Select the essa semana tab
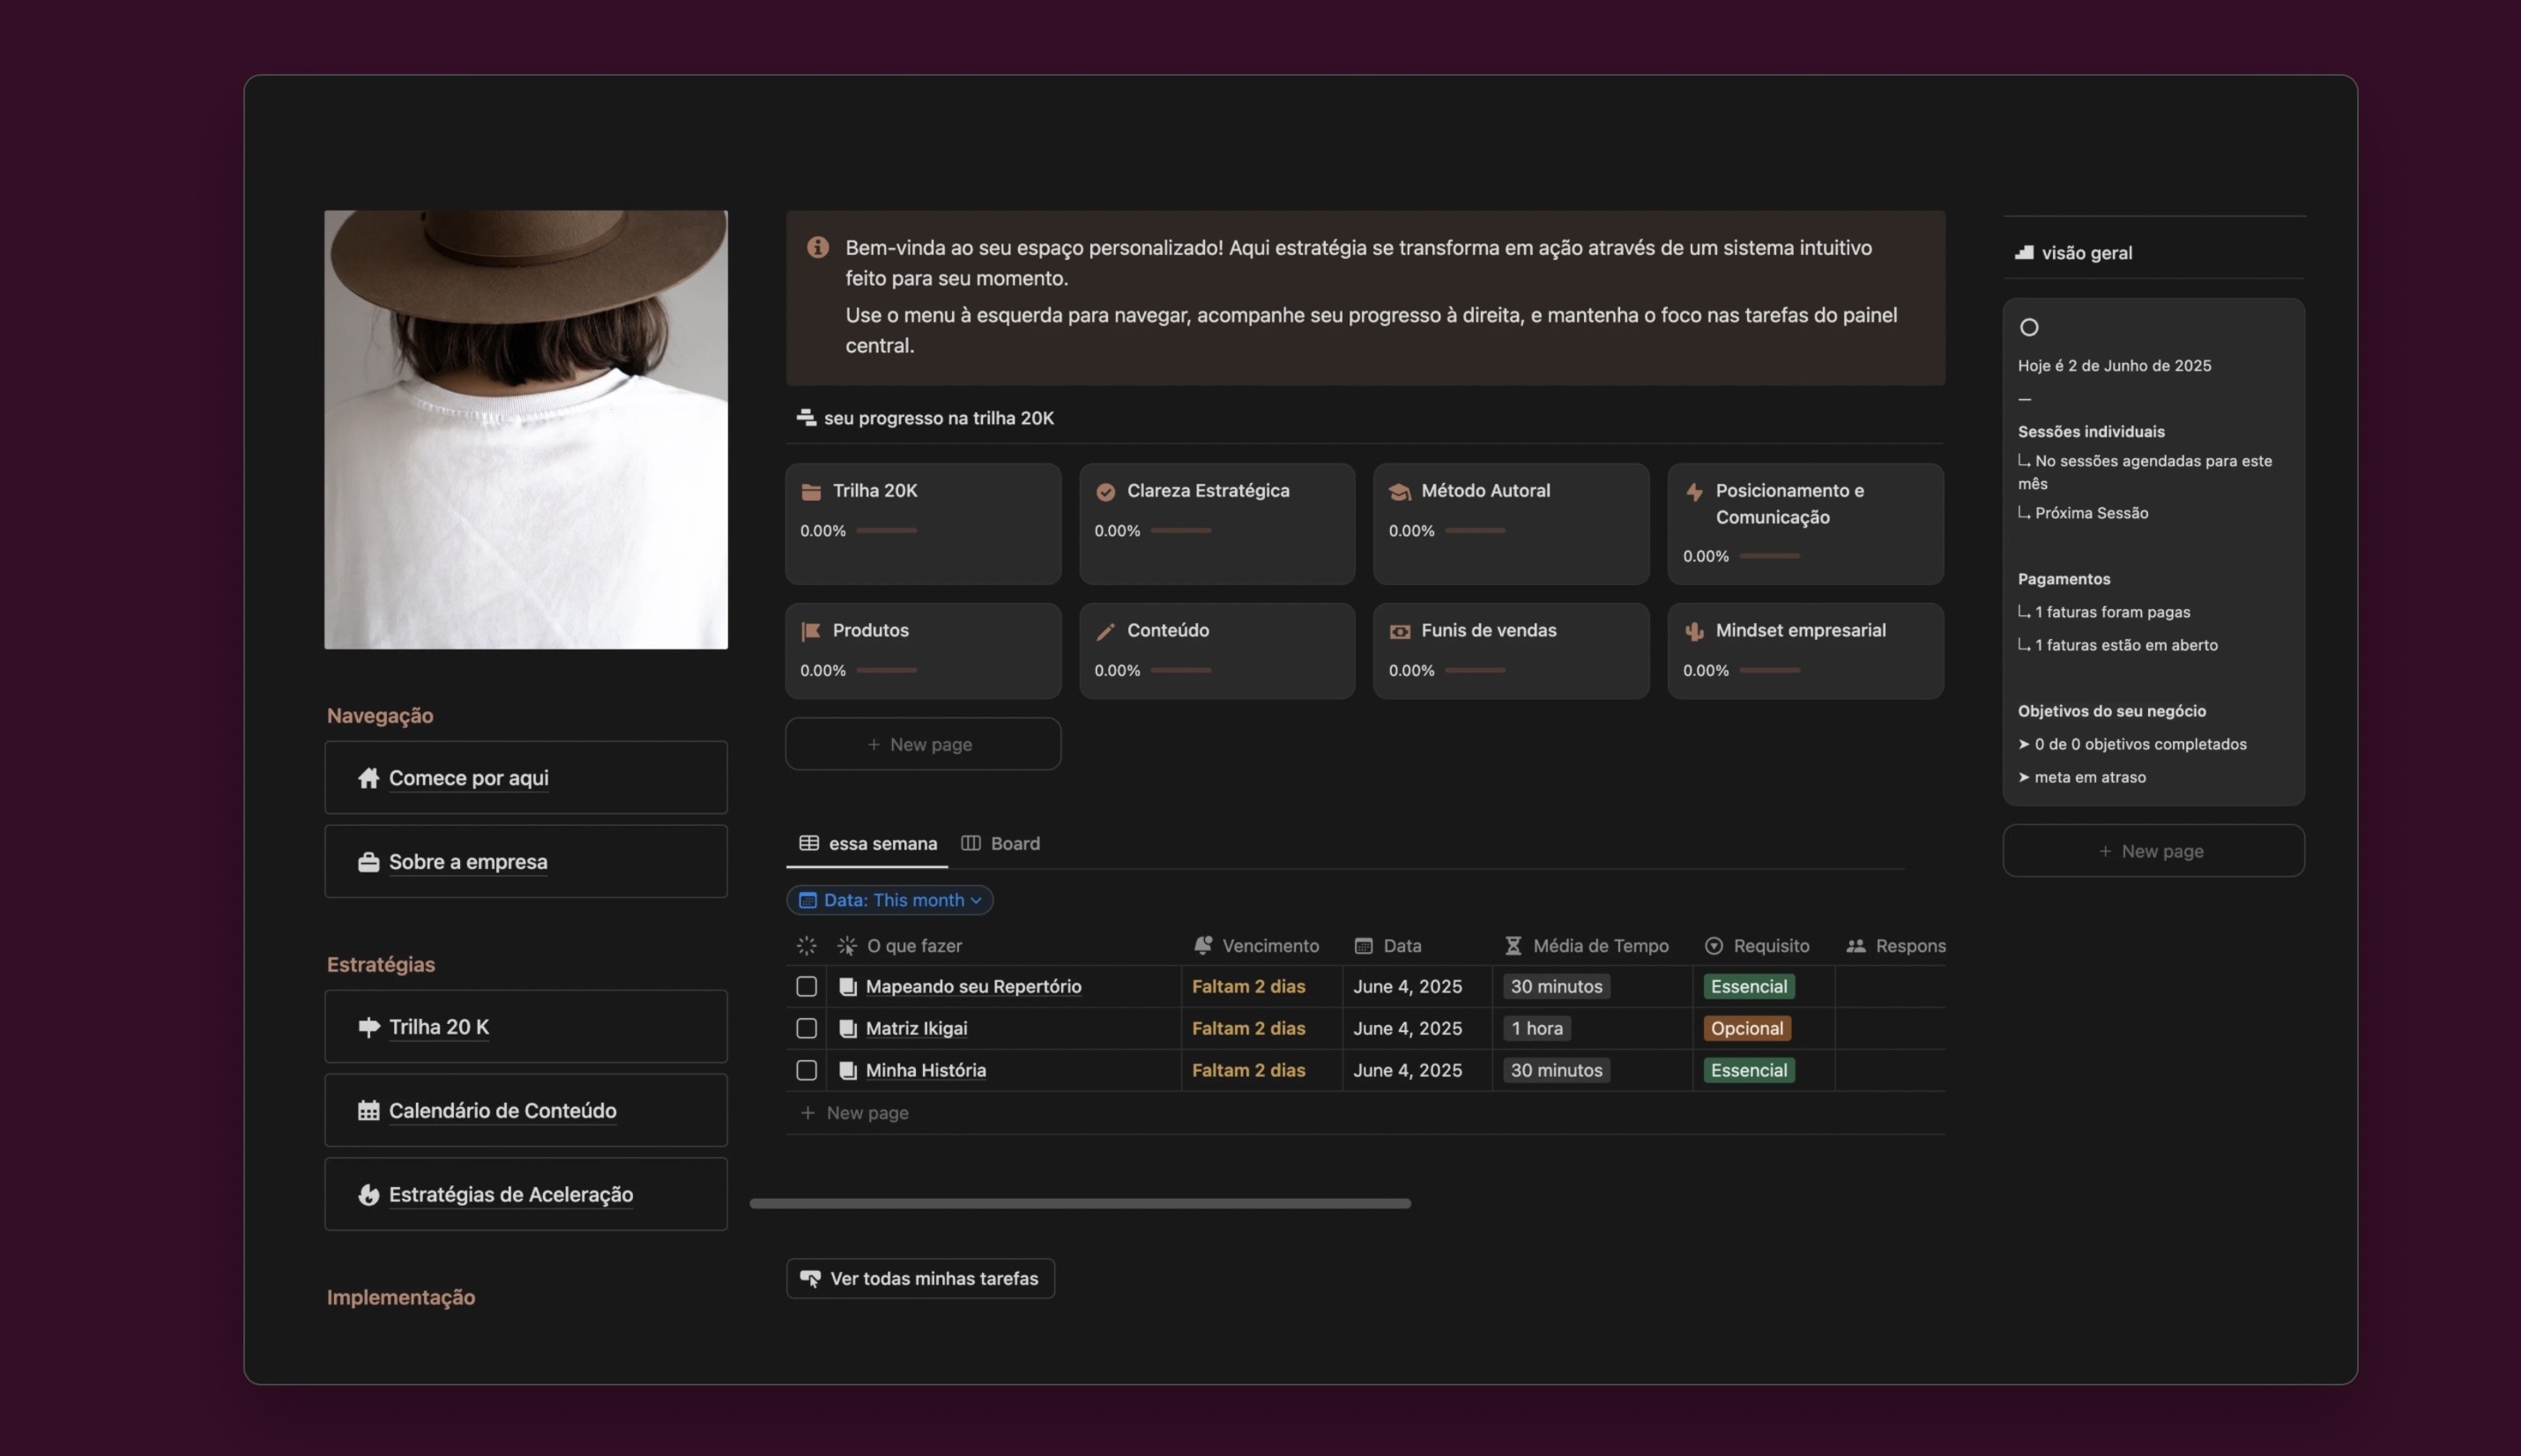 (881, 843)
